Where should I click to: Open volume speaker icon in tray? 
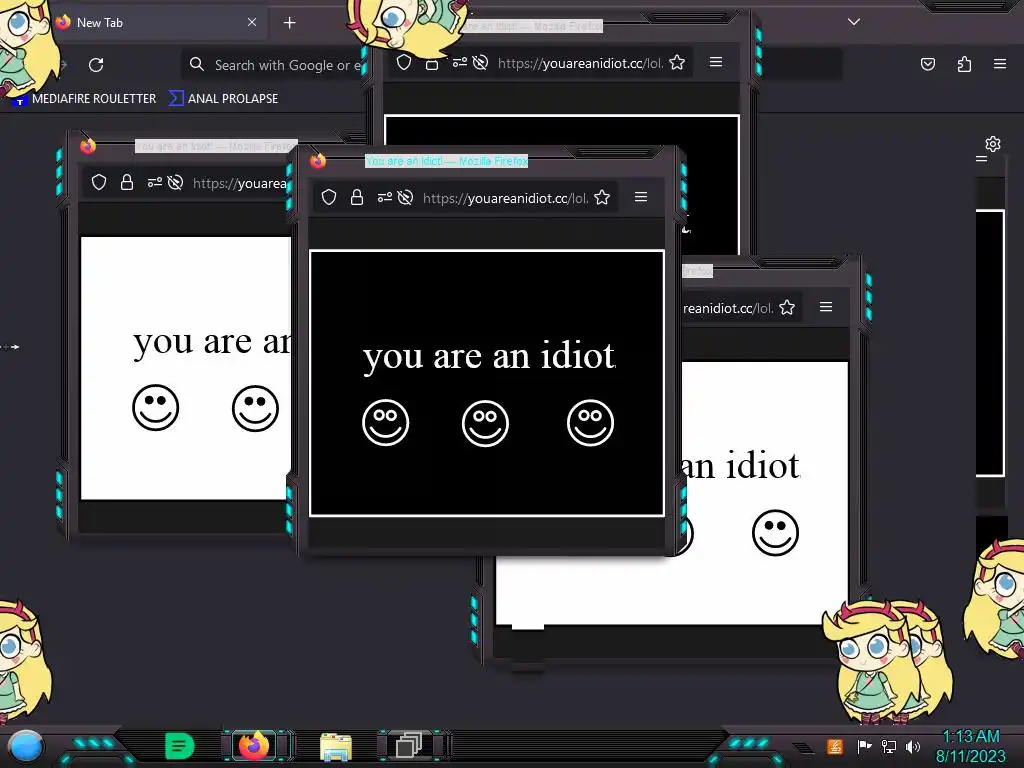[913, 746]
